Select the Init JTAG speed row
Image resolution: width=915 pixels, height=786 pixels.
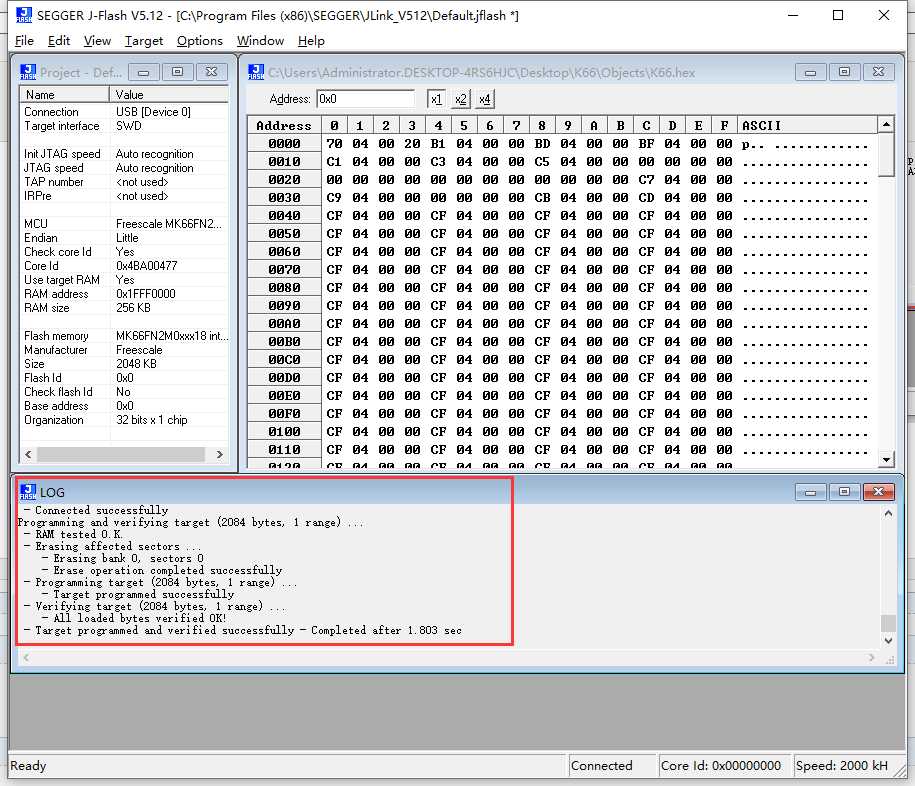124,153
